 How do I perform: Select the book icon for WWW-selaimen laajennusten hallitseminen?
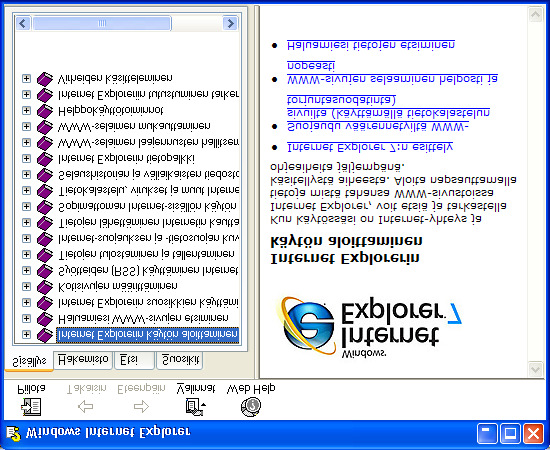click(45, 142)
